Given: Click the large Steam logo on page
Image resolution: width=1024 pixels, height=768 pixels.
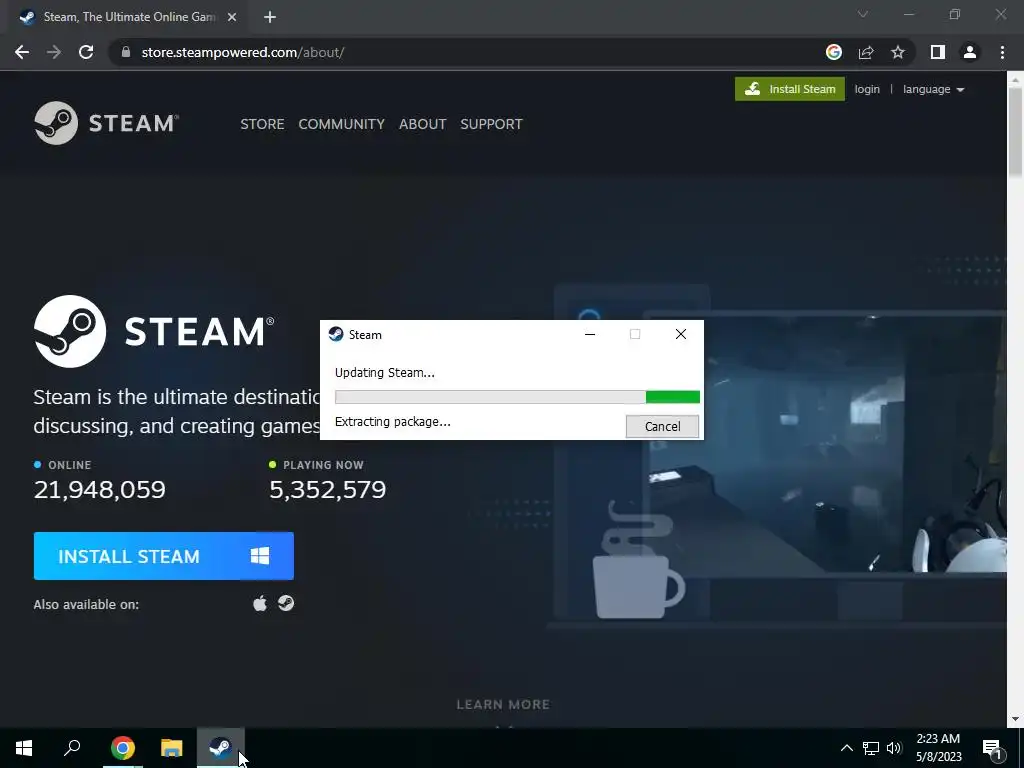Looking at the screenshot, I should click(154, 331).
